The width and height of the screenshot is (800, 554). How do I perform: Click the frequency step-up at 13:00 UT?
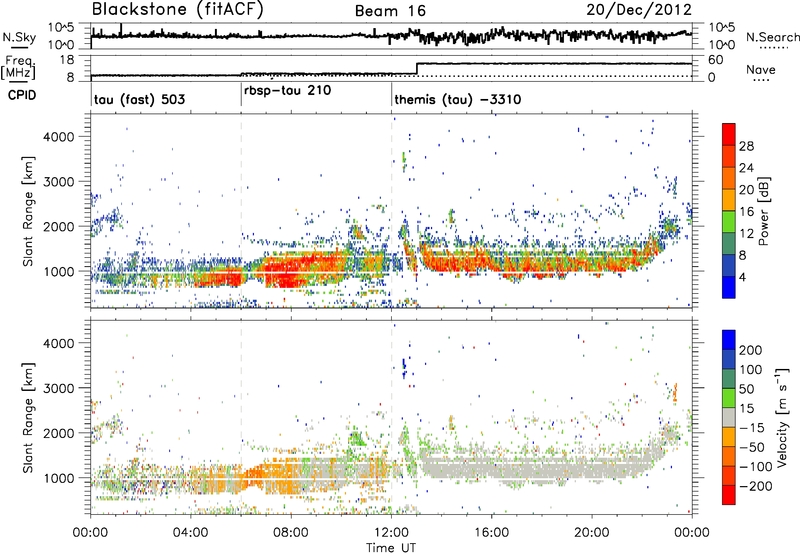click(417, 69)
